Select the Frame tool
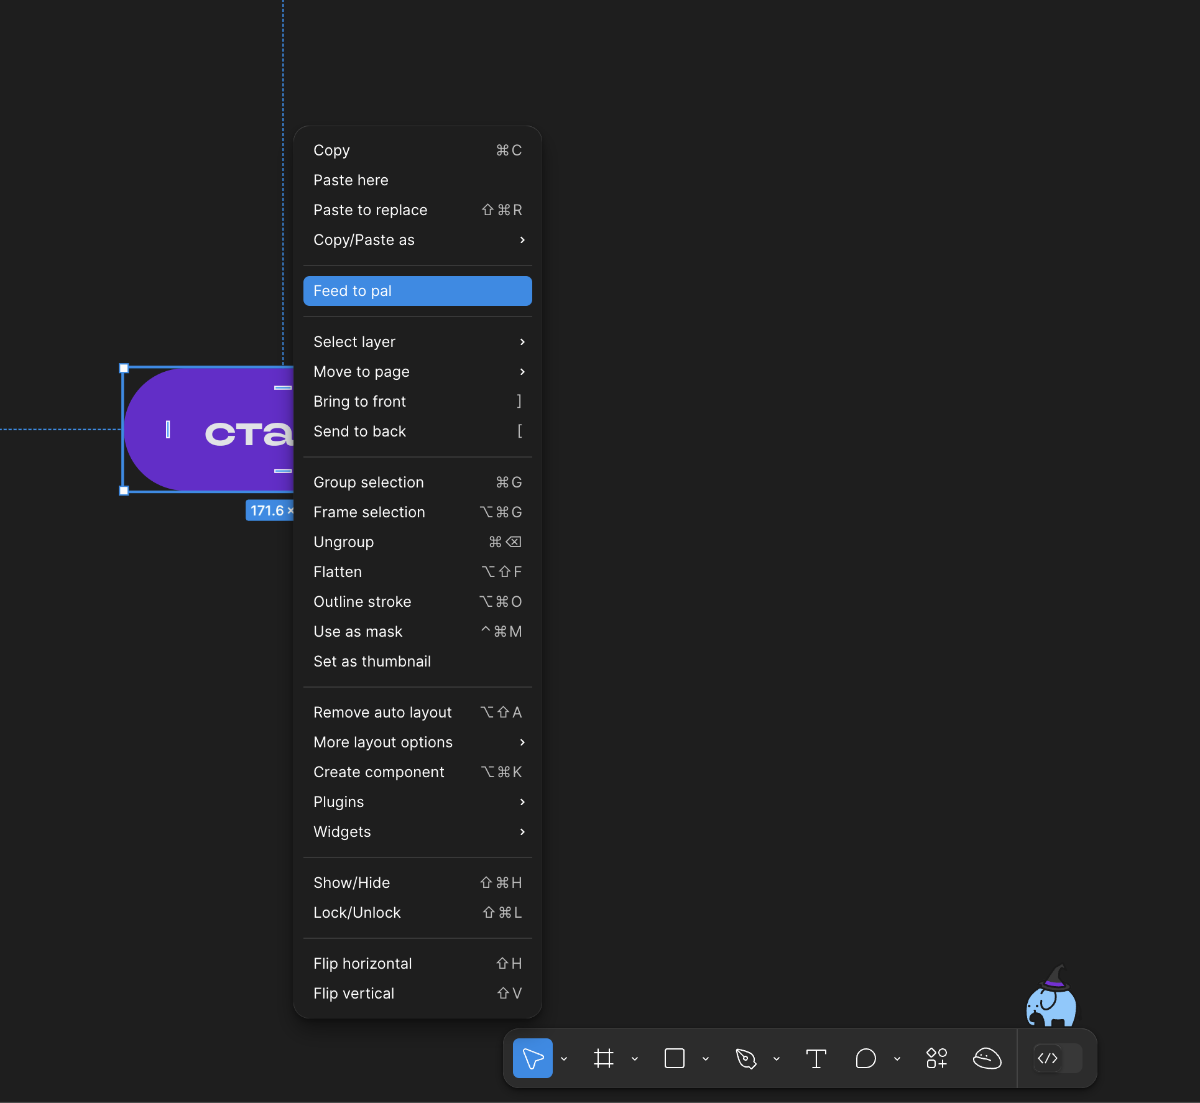The height and width of the screenshot is (1103, 1200). 604,1058
